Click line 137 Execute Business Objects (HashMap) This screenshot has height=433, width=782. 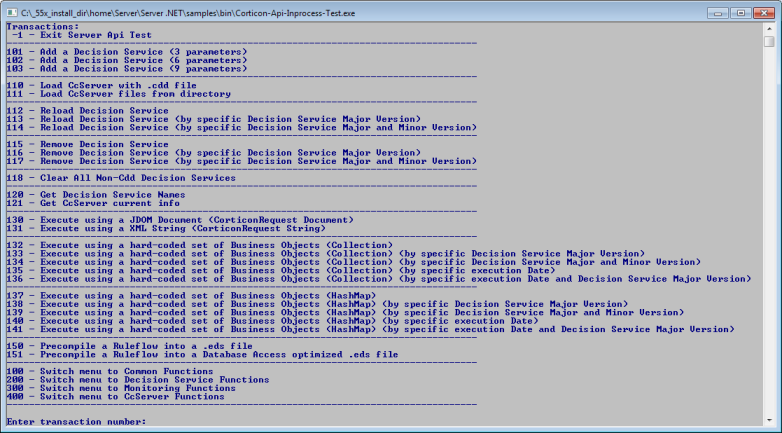(x=191, y=296)
